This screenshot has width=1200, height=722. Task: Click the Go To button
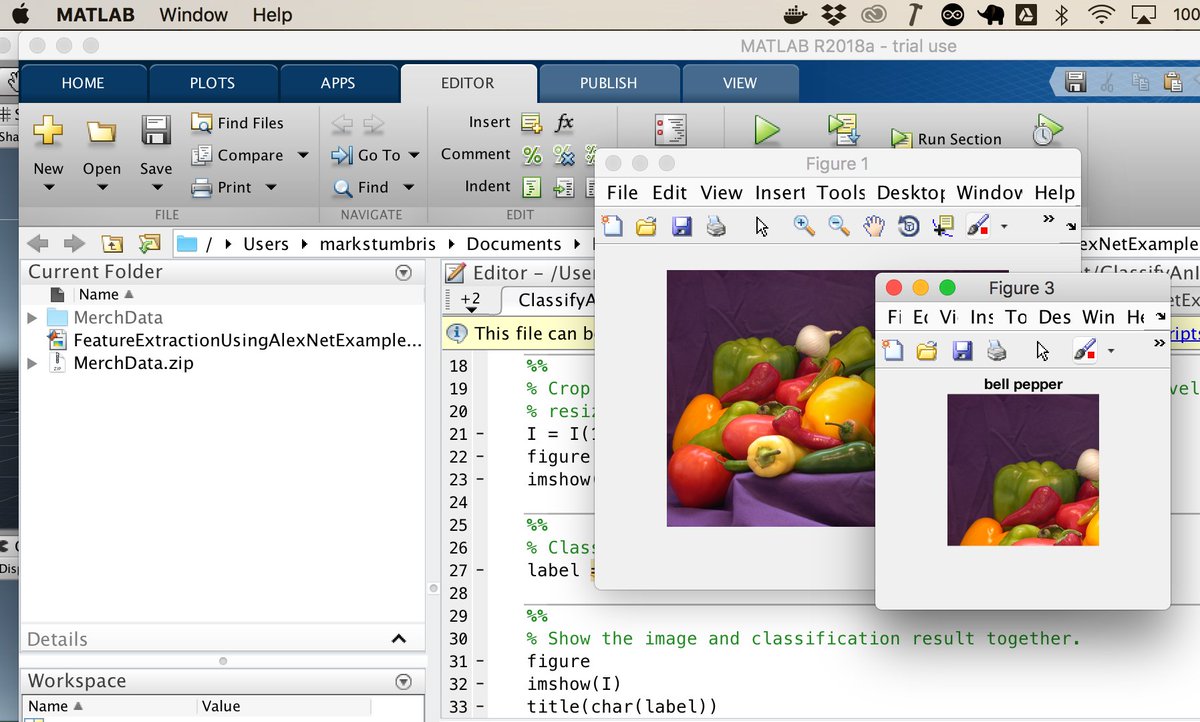[367, 155]
